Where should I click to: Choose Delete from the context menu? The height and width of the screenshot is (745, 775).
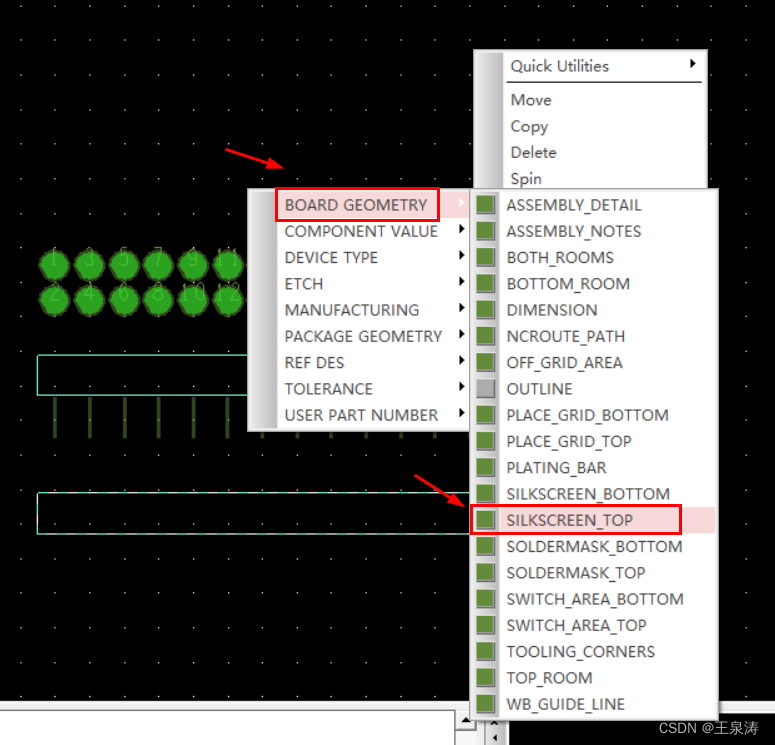click(x=533, y=152)
